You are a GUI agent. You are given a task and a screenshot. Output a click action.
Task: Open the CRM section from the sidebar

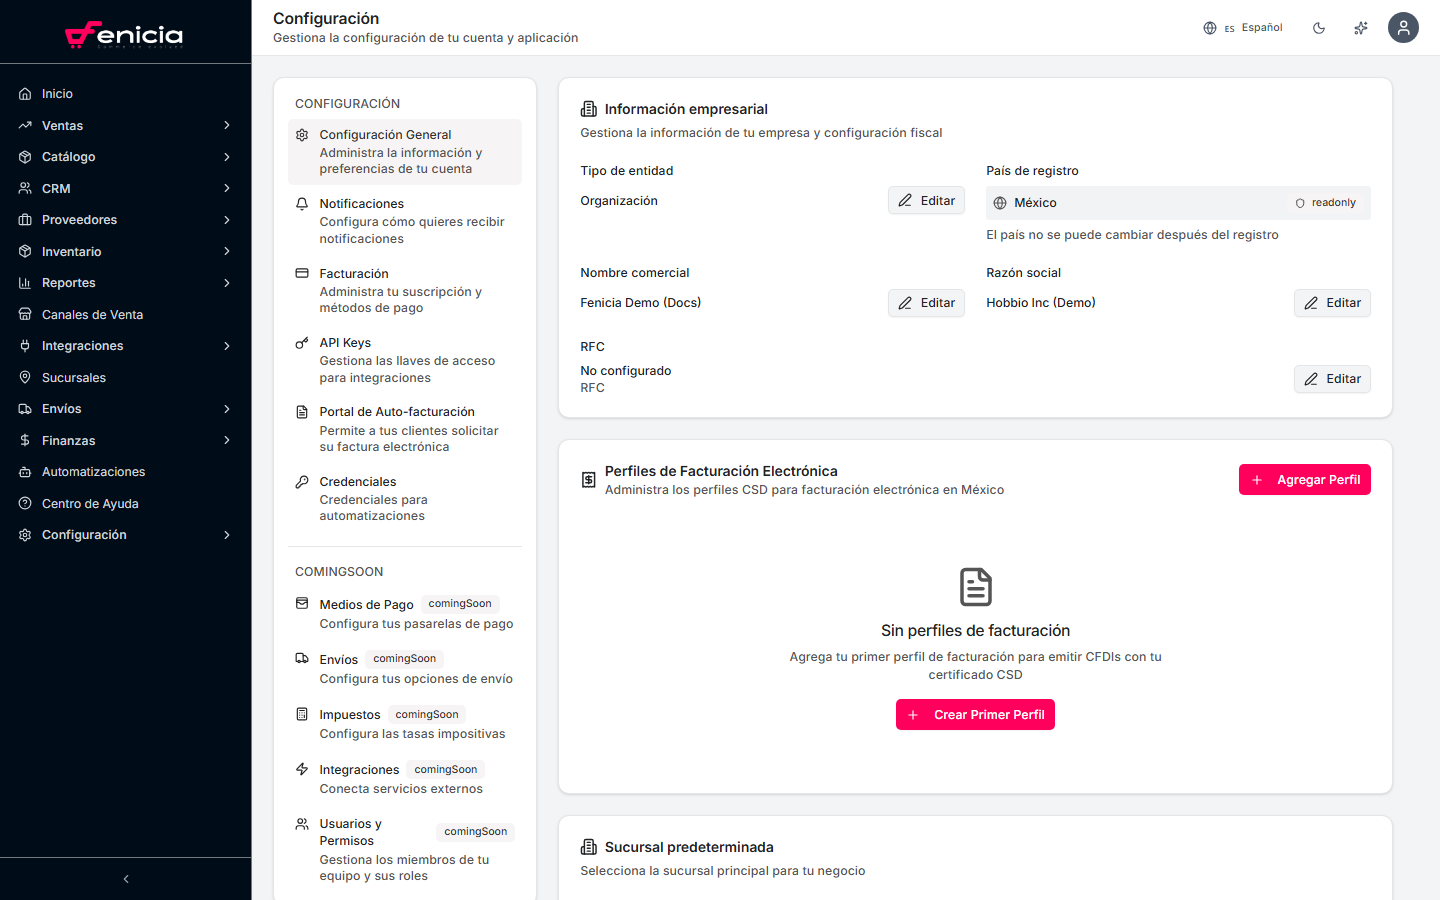tap(24, 188)
